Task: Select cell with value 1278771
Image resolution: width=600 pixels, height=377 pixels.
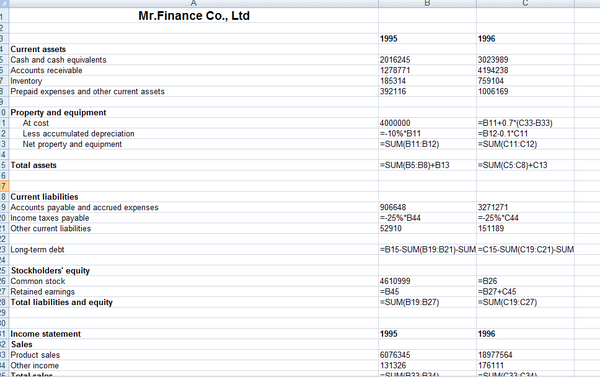Action: (x=395, y=70)
